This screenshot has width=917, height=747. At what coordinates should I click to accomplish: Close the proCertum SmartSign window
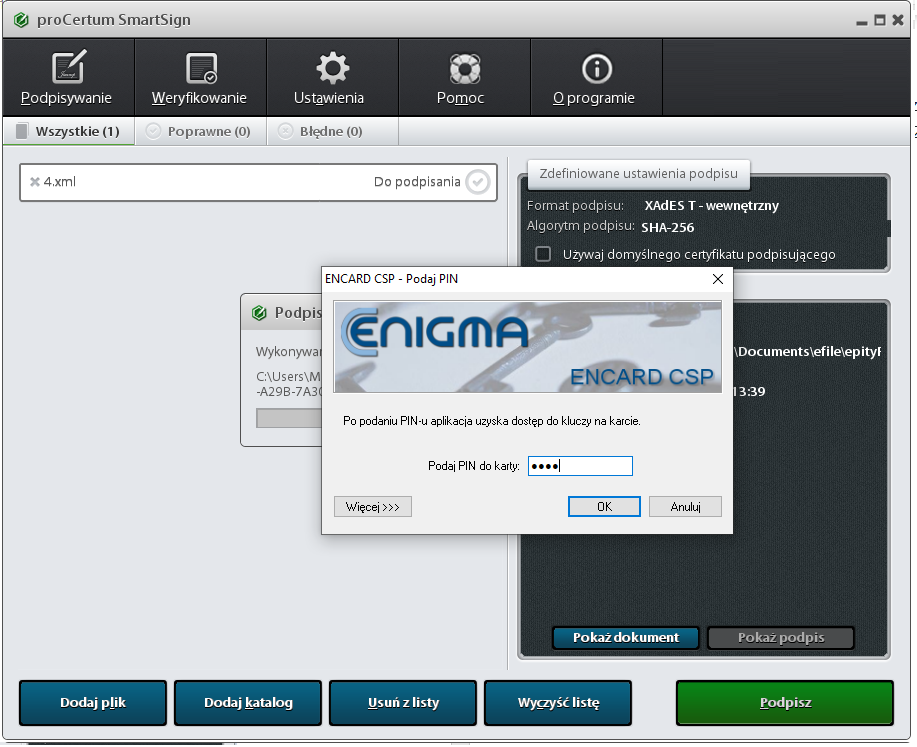(898, 20)
